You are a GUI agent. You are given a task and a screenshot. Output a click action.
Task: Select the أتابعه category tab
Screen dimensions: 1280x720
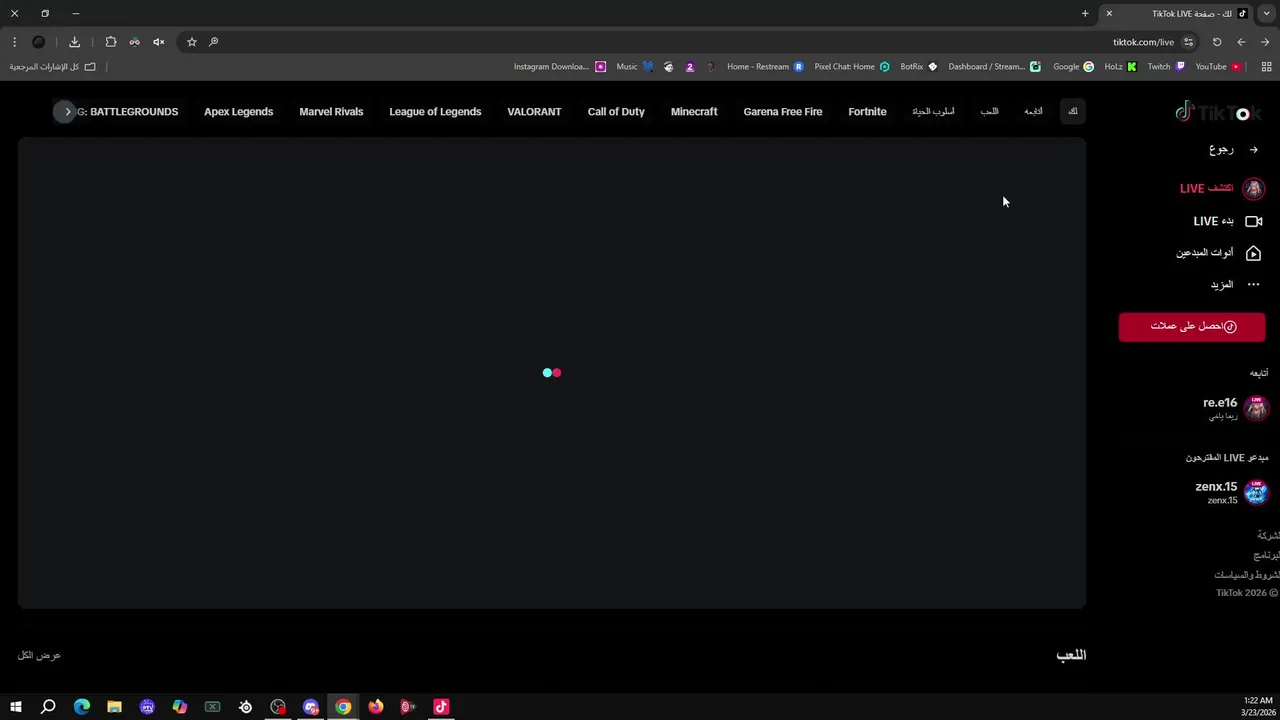(x=1033, y=112)
